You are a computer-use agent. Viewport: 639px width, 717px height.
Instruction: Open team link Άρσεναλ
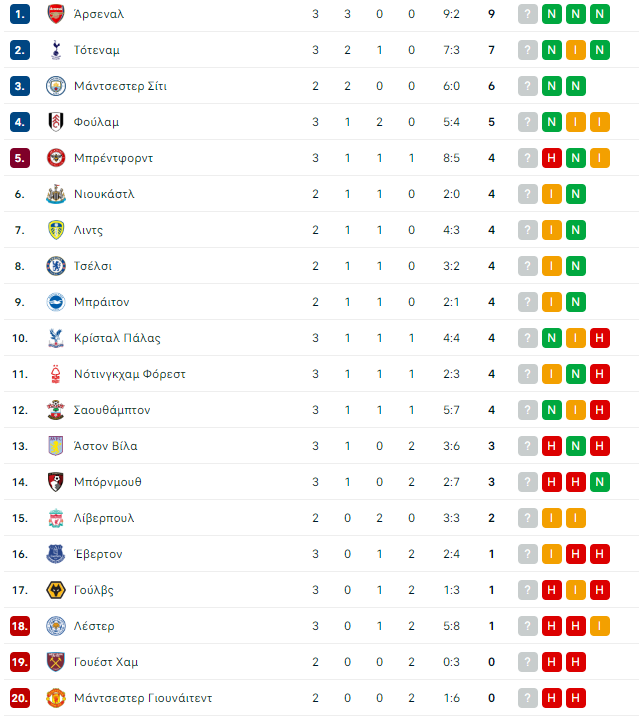pyautogui.click(x=99, y=14)
